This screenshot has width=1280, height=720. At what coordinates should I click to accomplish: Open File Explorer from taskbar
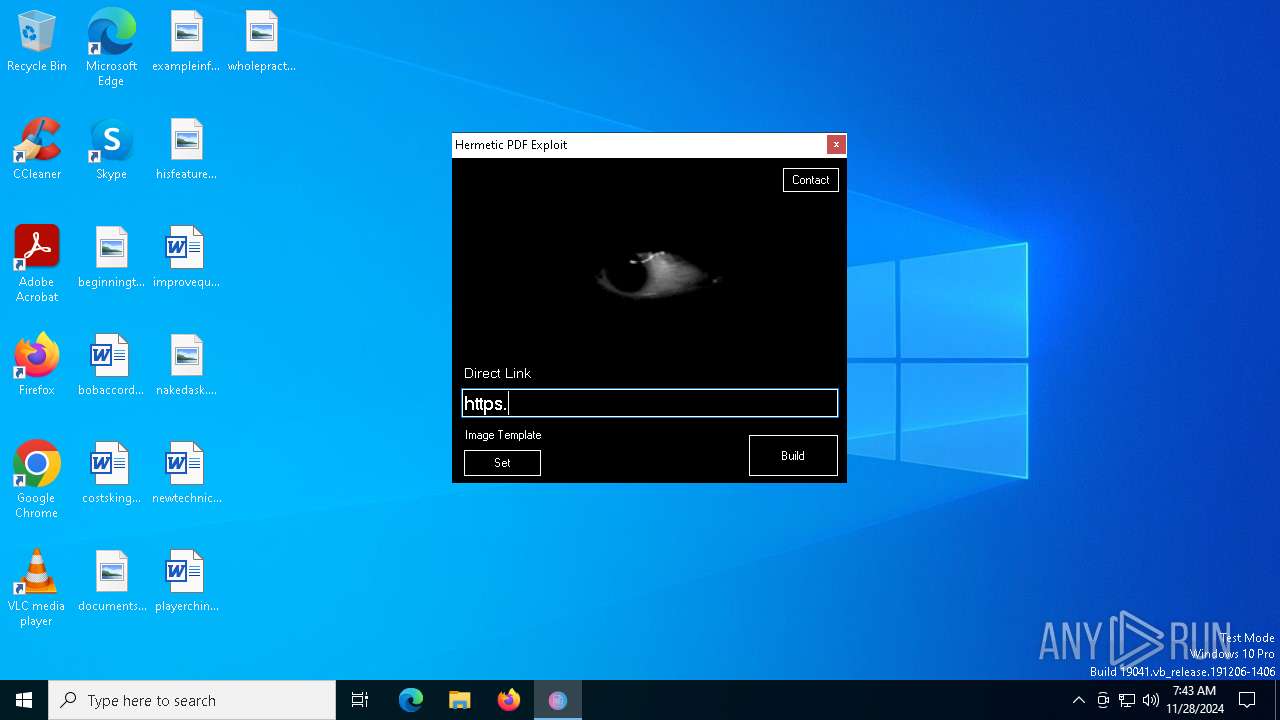[x=460, y=700]
